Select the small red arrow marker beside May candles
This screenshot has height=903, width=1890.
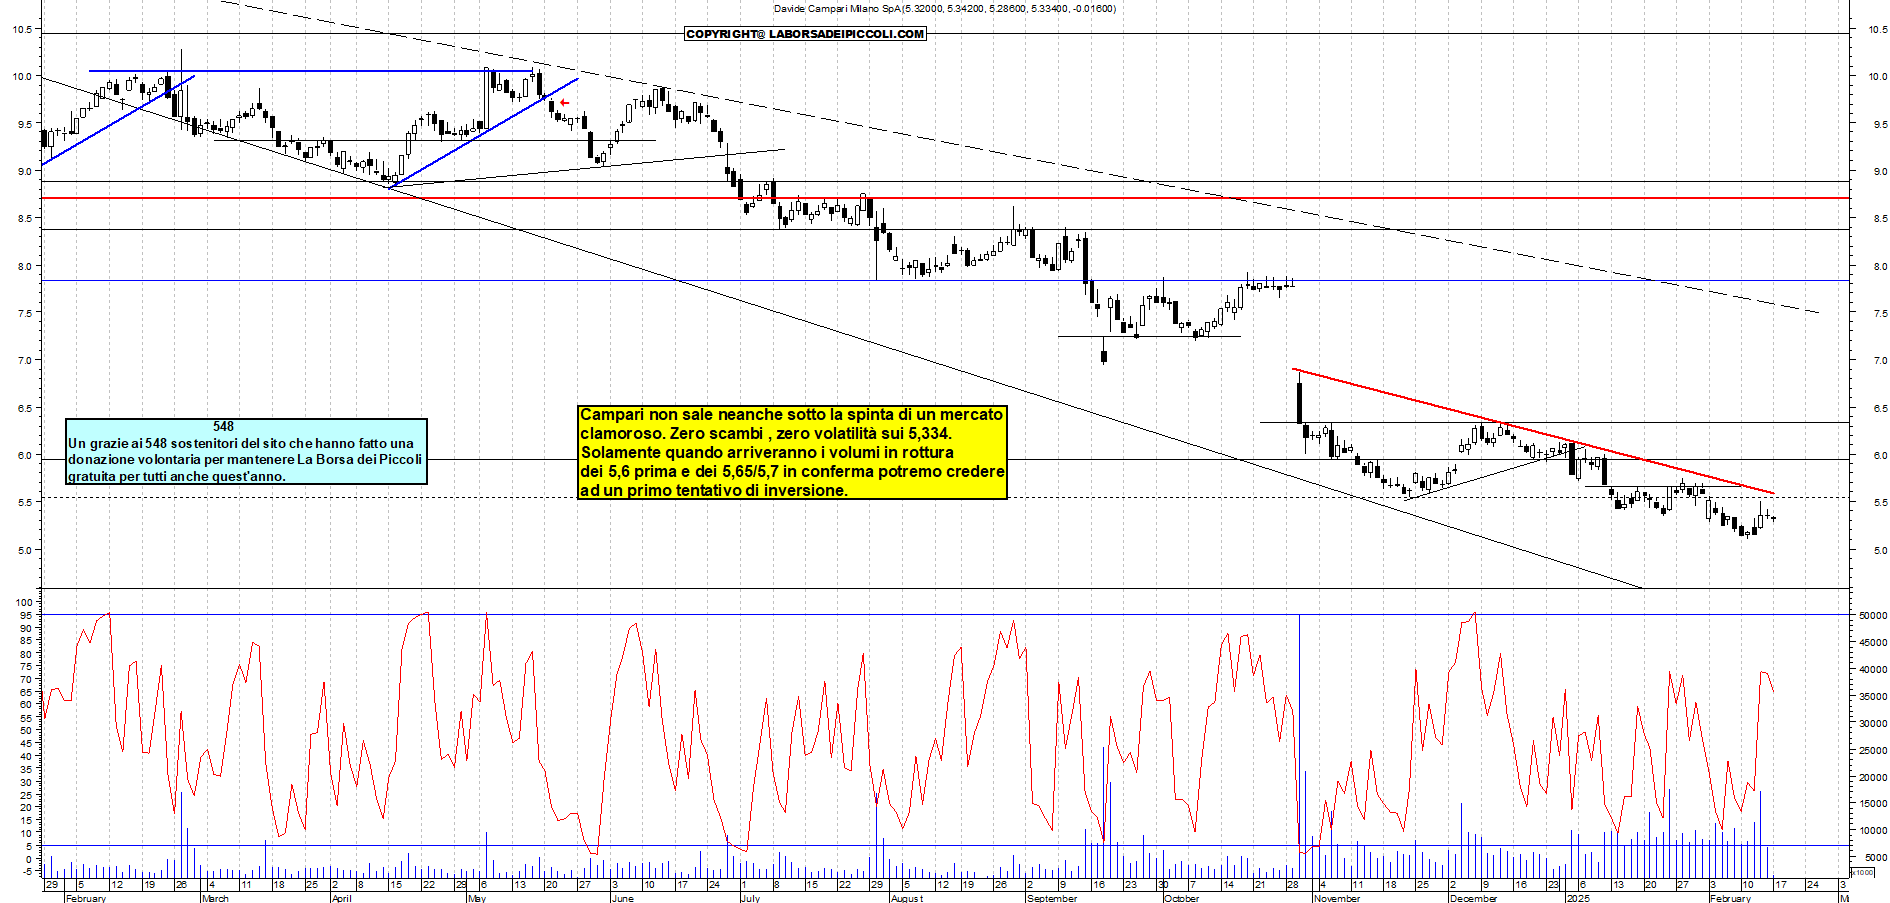coord(565,103)
